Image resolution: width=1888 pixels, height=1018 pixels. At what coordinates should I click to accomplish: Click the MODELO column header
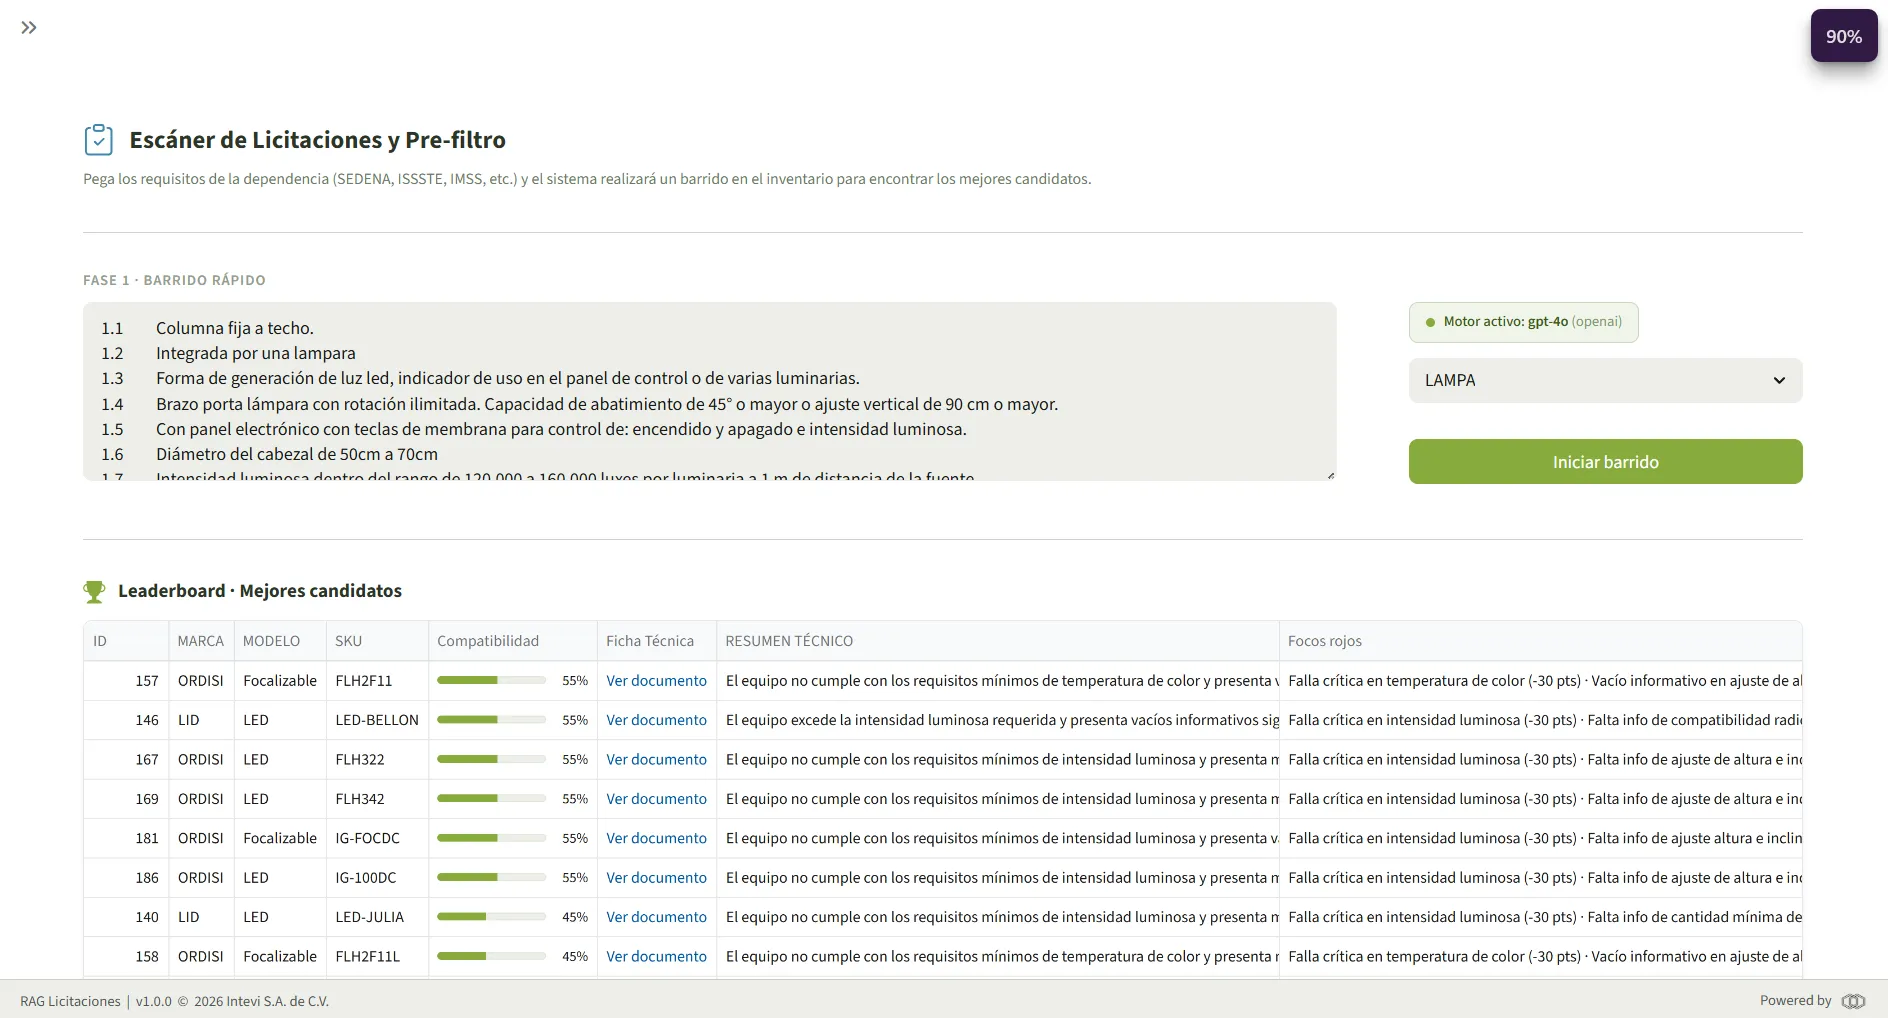point(280,641)
